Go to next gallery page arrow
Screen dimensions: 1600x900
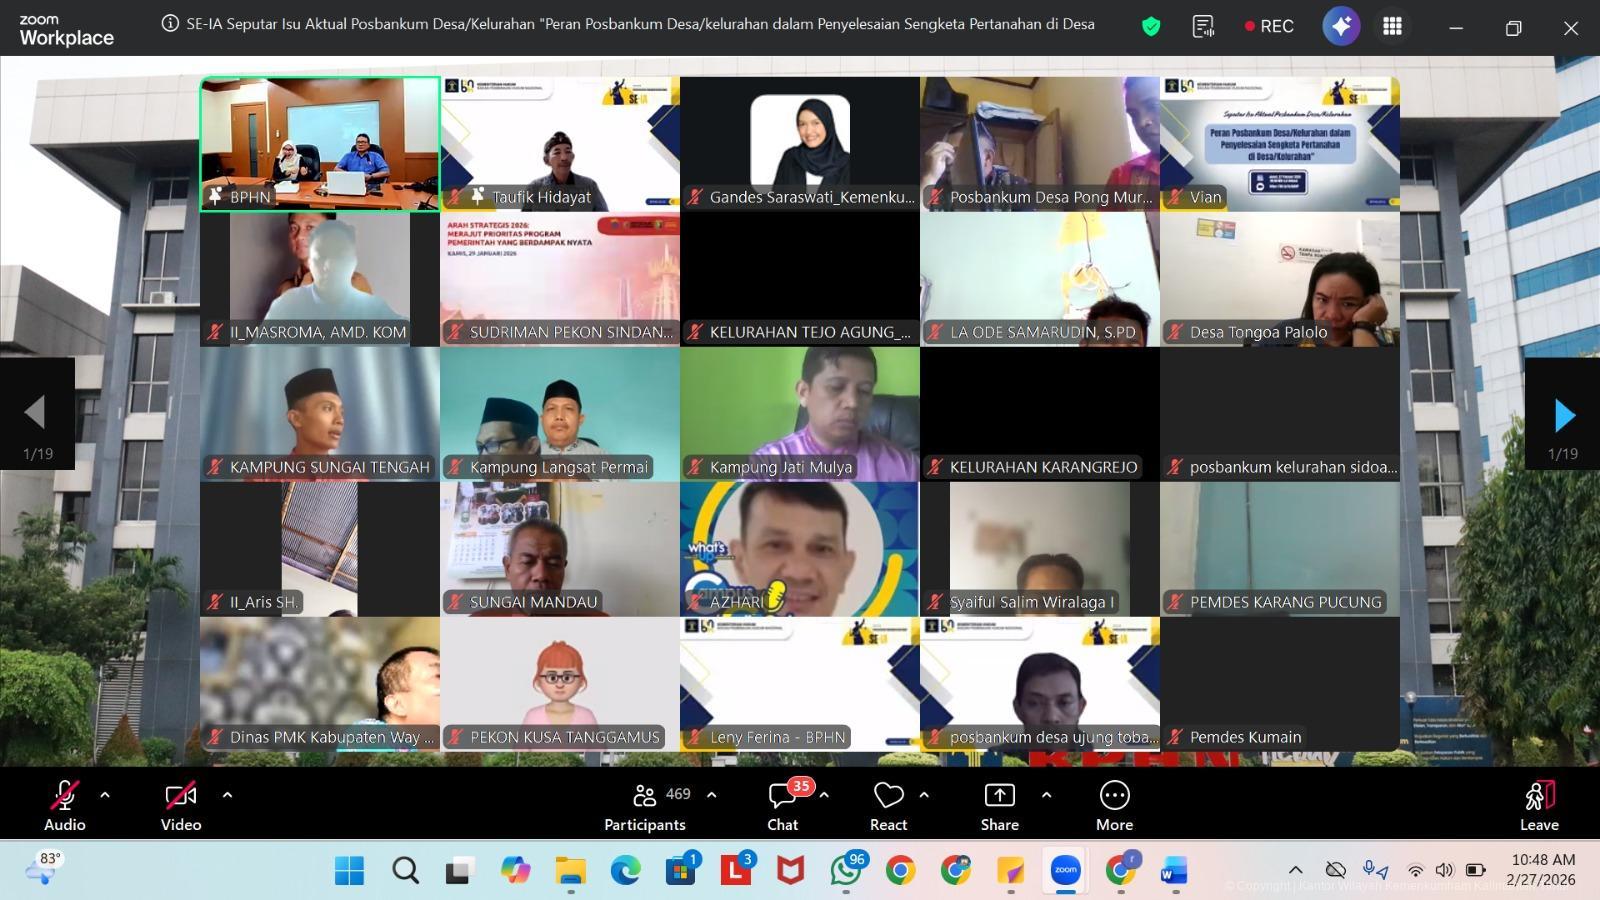coord(1564,414)
